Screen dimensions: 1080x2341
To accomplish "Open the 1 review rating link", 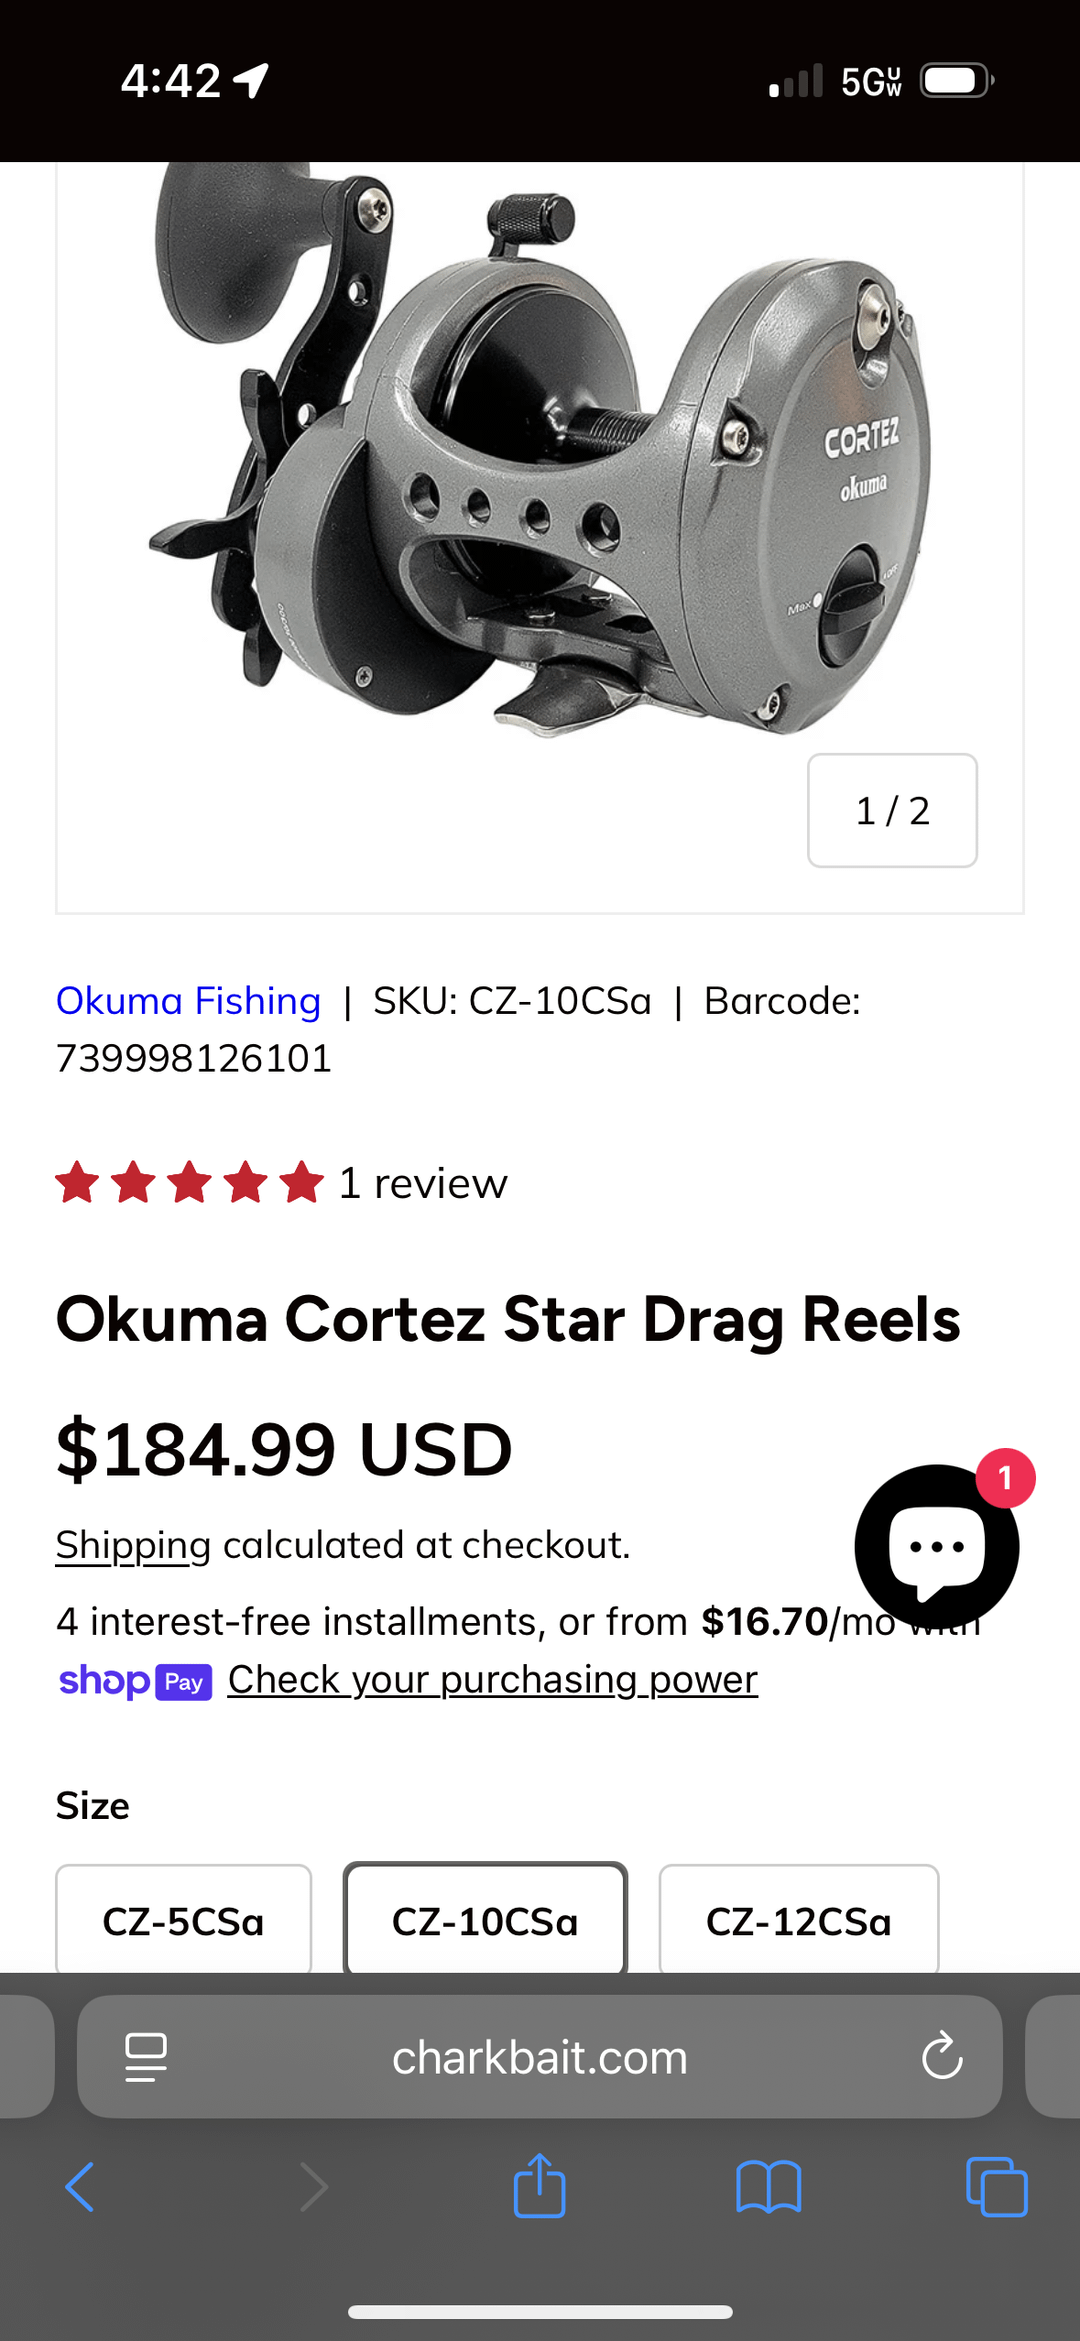I will [x=423, y=1183].
